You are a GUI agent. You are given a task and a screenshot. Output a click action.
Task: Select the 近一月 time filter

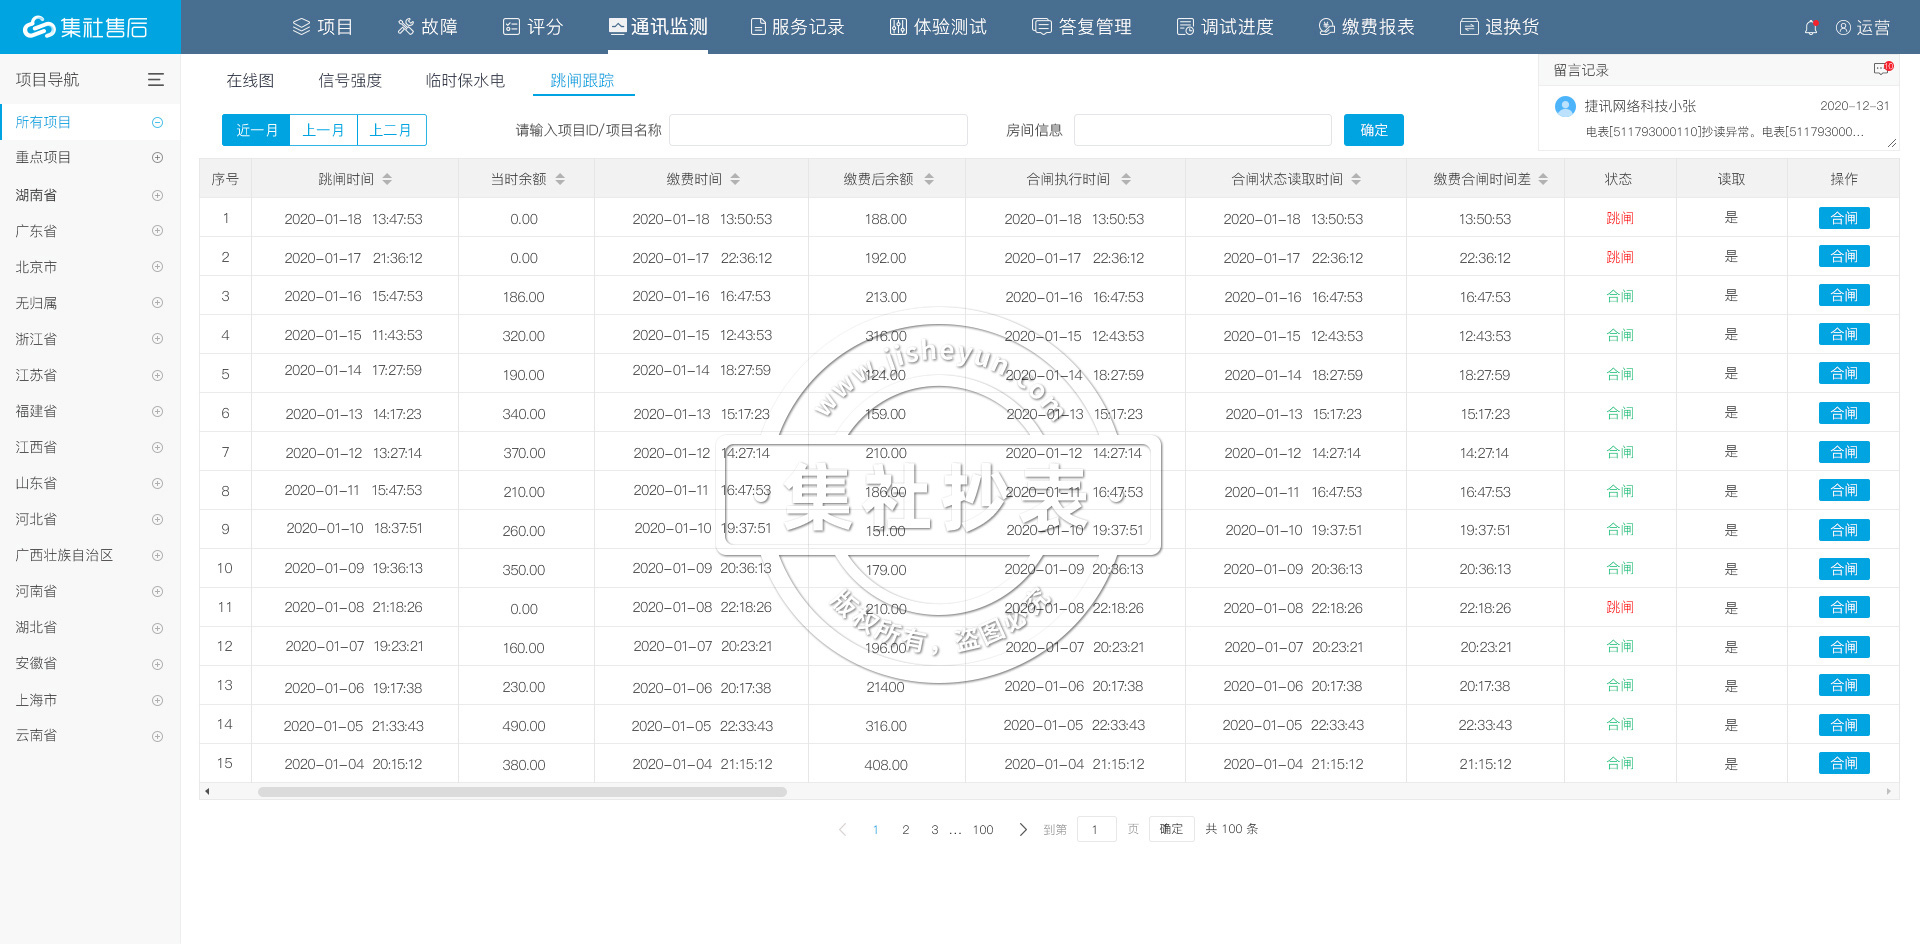pos(256,129)
